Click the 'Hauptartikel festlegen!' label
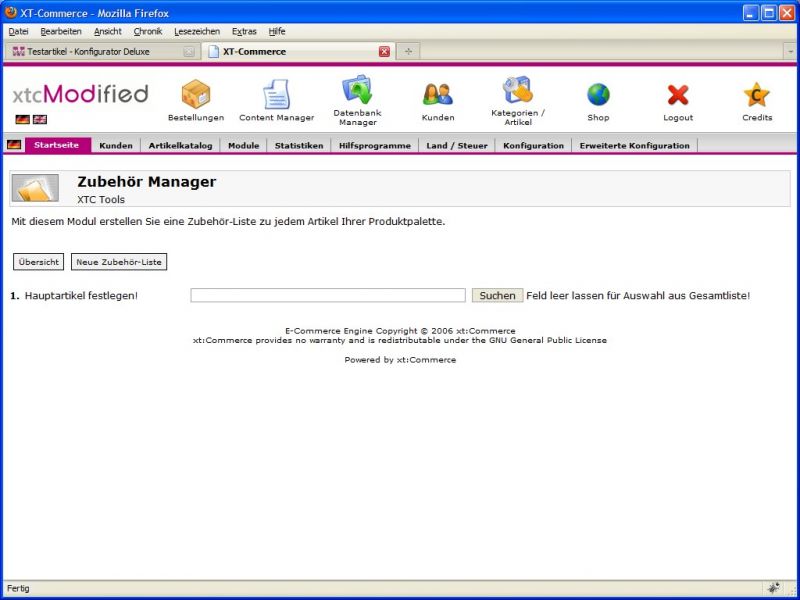Image resolution: width=800 pixels, height=600 pixels. (x=81, y=295)
